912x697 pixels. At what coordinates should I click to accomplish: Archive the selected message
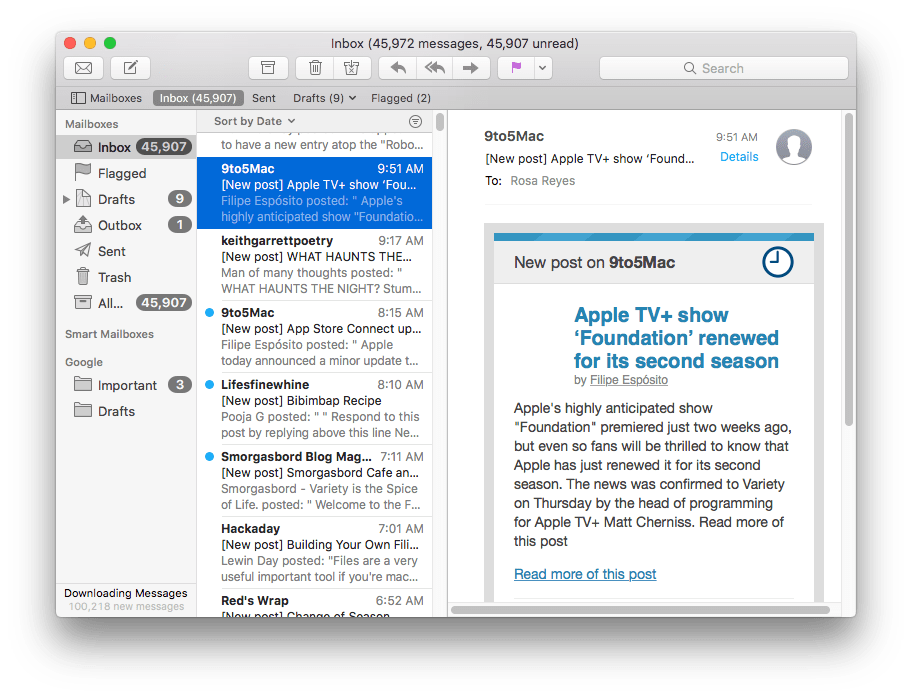[x=268, y=68]
